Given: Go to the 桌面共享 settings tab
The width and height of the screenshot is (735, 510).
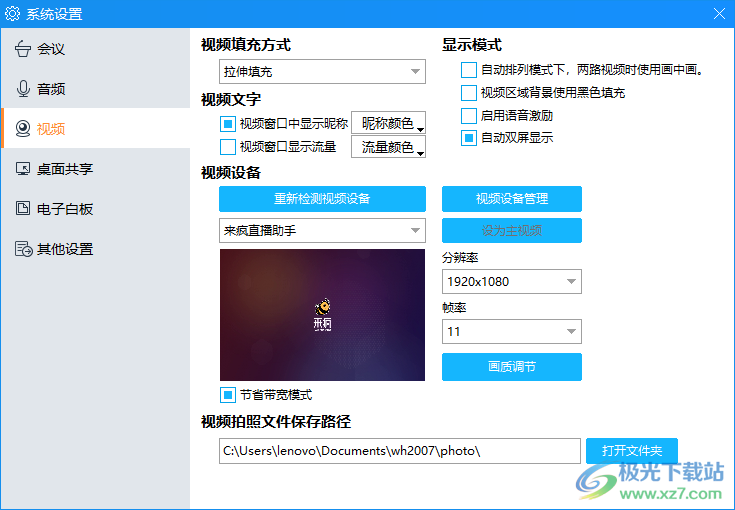Looking at the screenshot, I should coord(96,169).
